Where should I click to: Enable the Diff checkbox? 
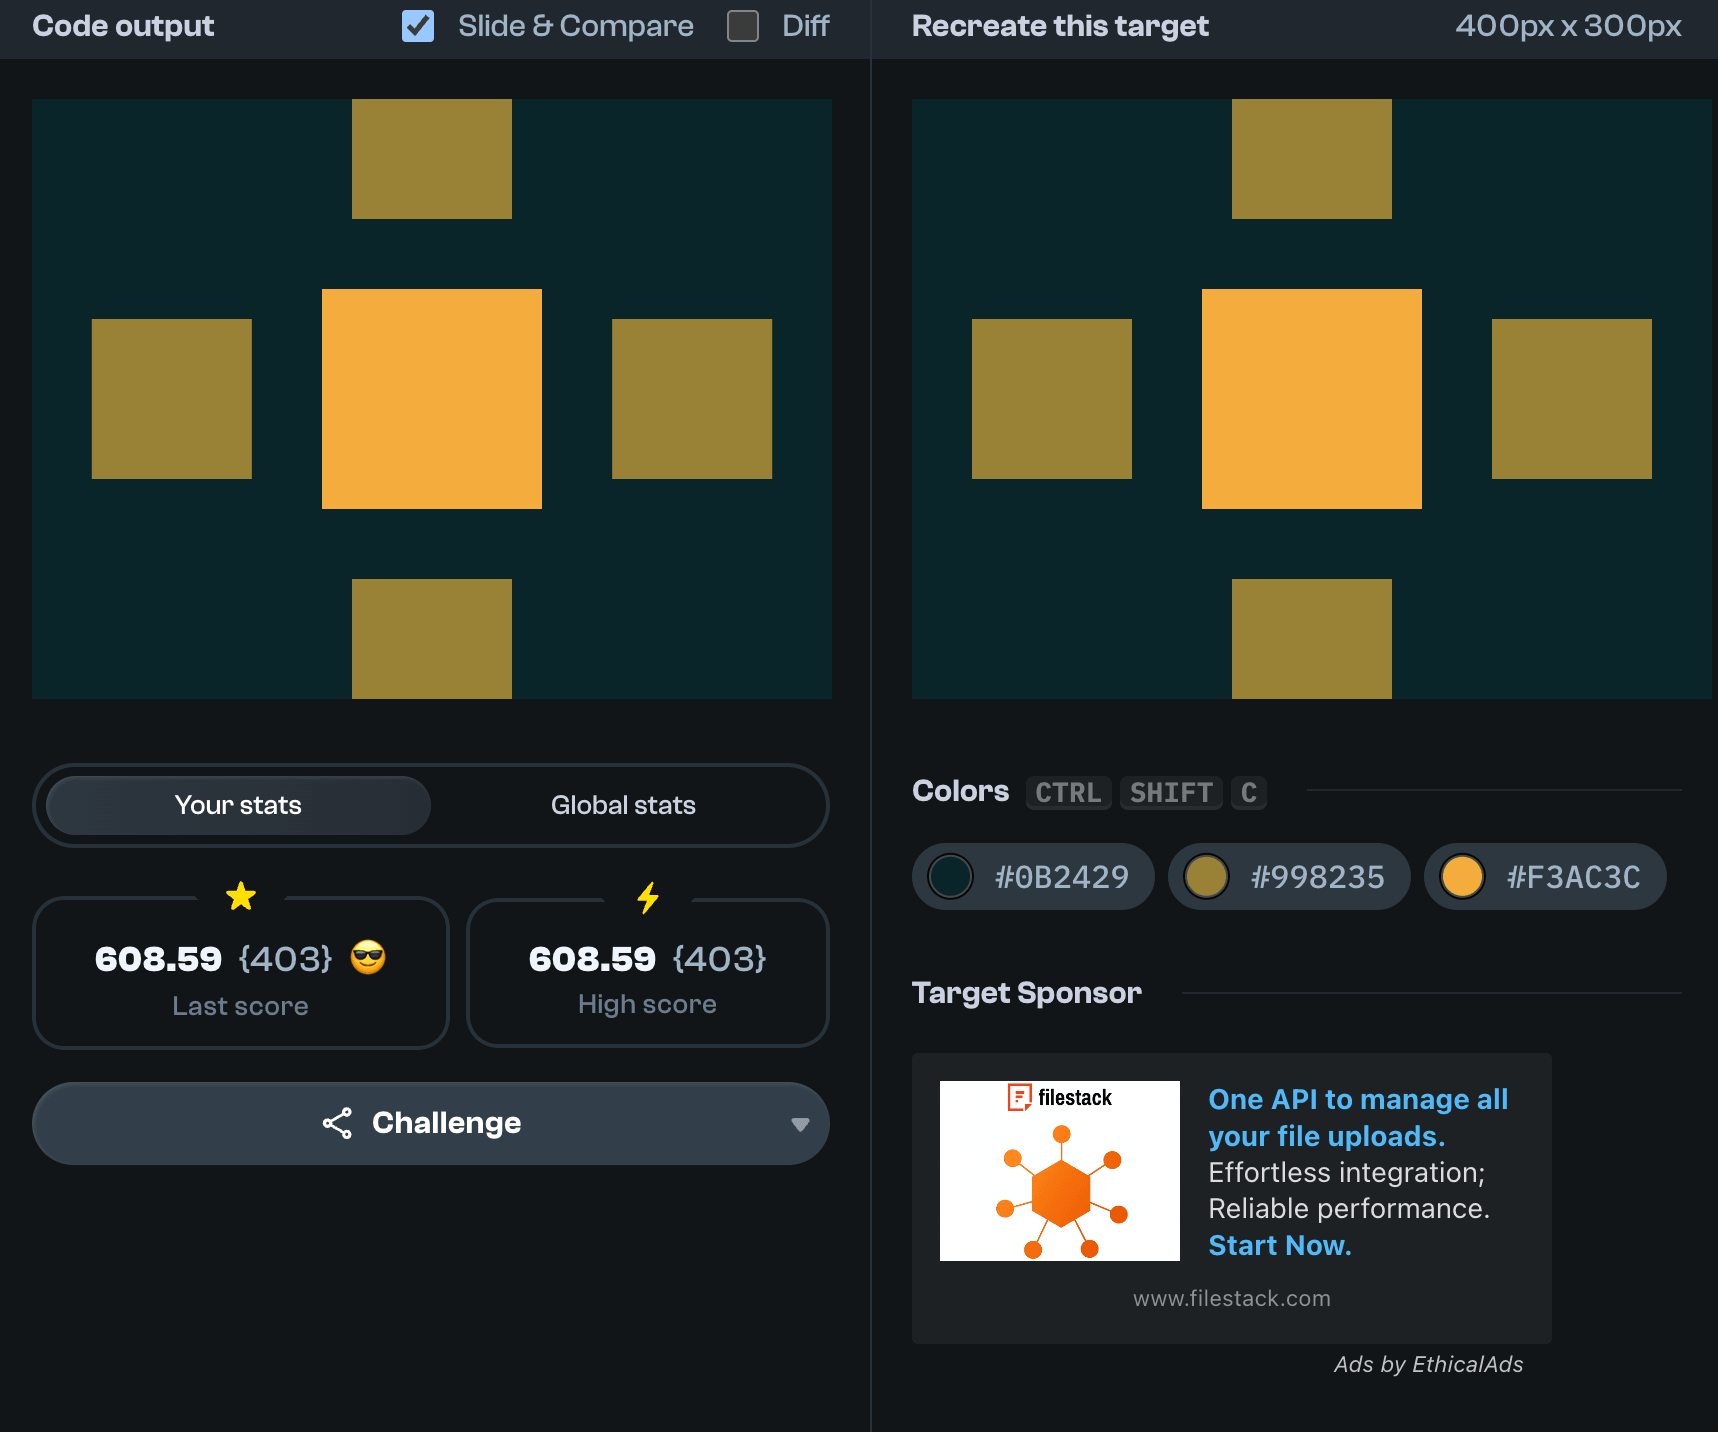click(x=742, y=26)
